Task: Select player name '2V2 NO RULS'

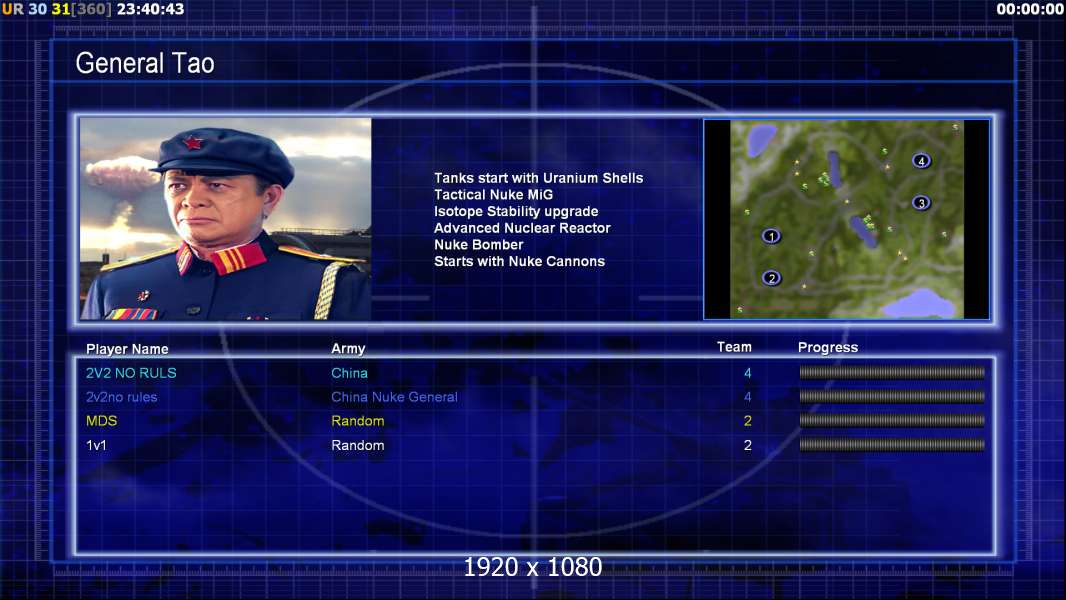Action: tap(131, 373)
